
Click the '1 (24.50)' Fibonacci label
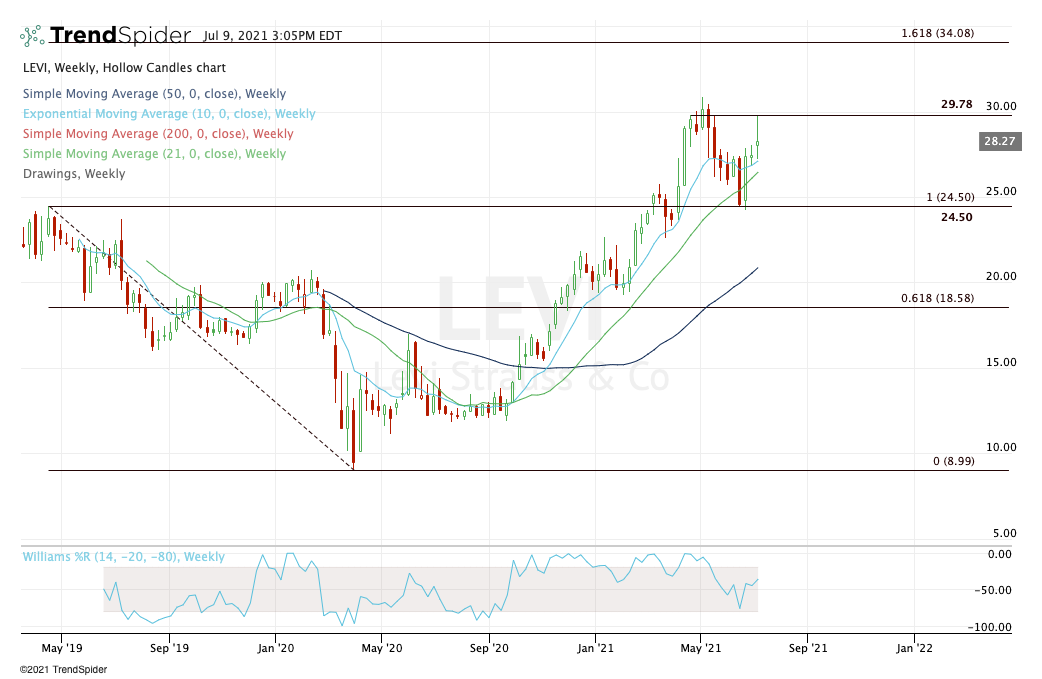pos(950,197)
